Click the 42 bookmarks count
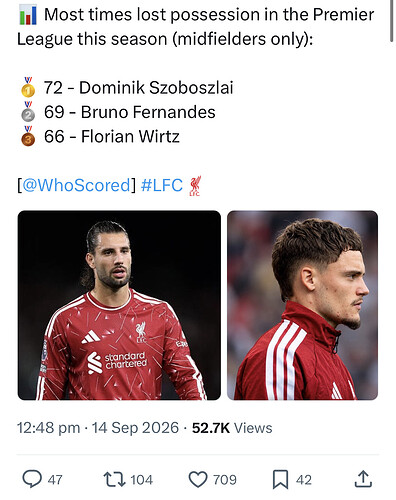The image size is (396, 500). [304, 480]
